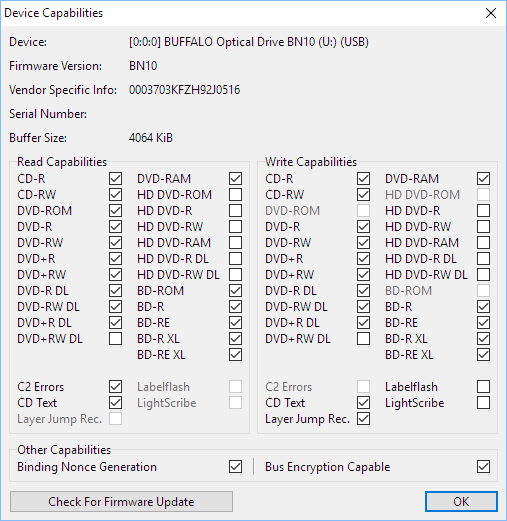The image size is (507, 521).
Task: Toggle write Layer Jump Rec. checkbox
Action: (x=363, y=419)
